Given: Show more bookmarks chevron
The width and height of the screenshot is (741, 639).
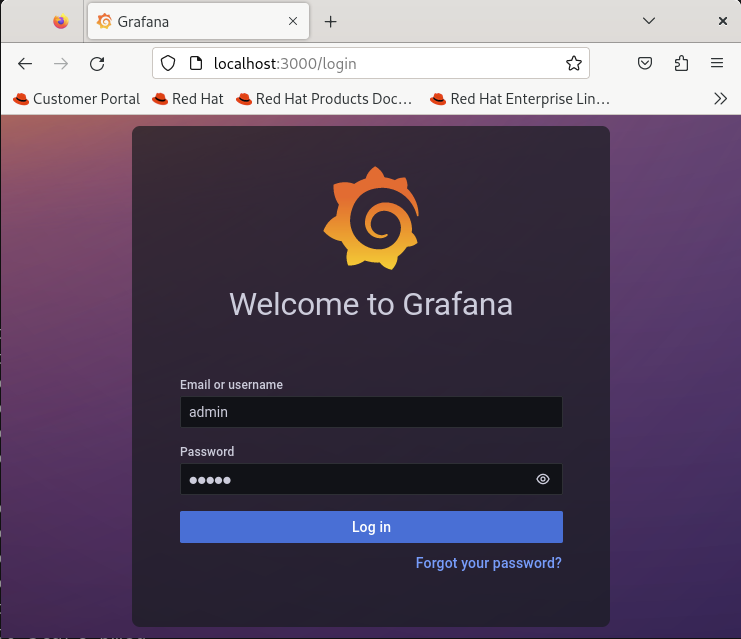Looking at the screenshot, I should coord(720,99).
